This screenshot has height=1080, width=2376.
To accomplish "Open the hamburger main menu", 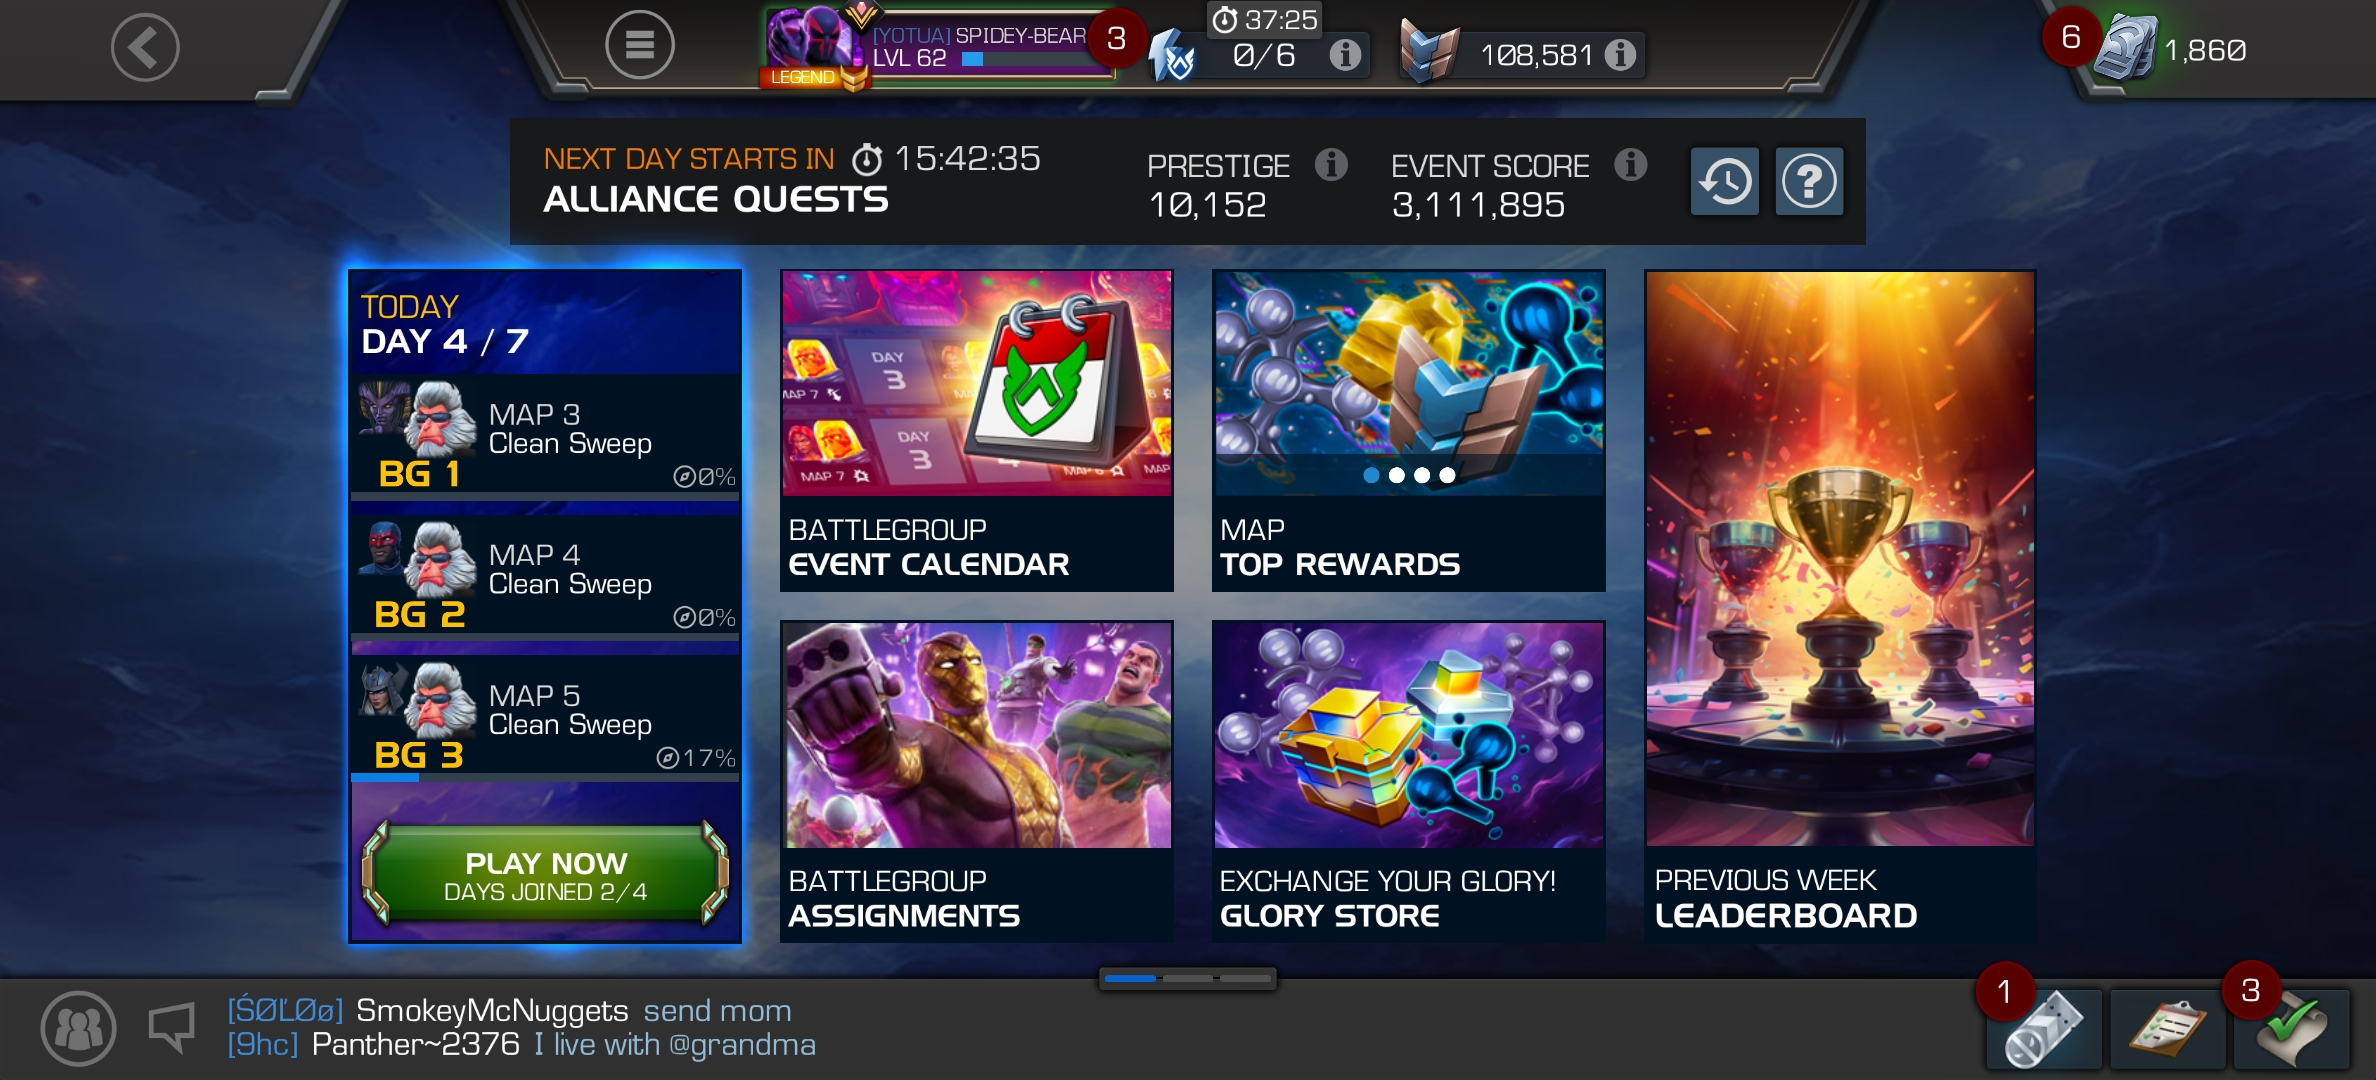I will pyautogui.click(x=639, y=45).
